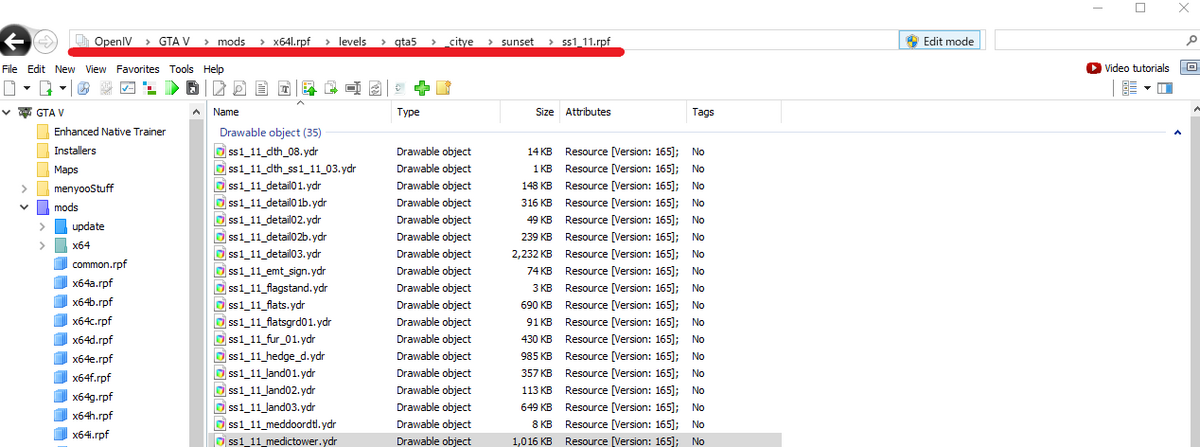Screen dimensions: 1200x447
Task: Open the Favorites menu
Action: 137,69
